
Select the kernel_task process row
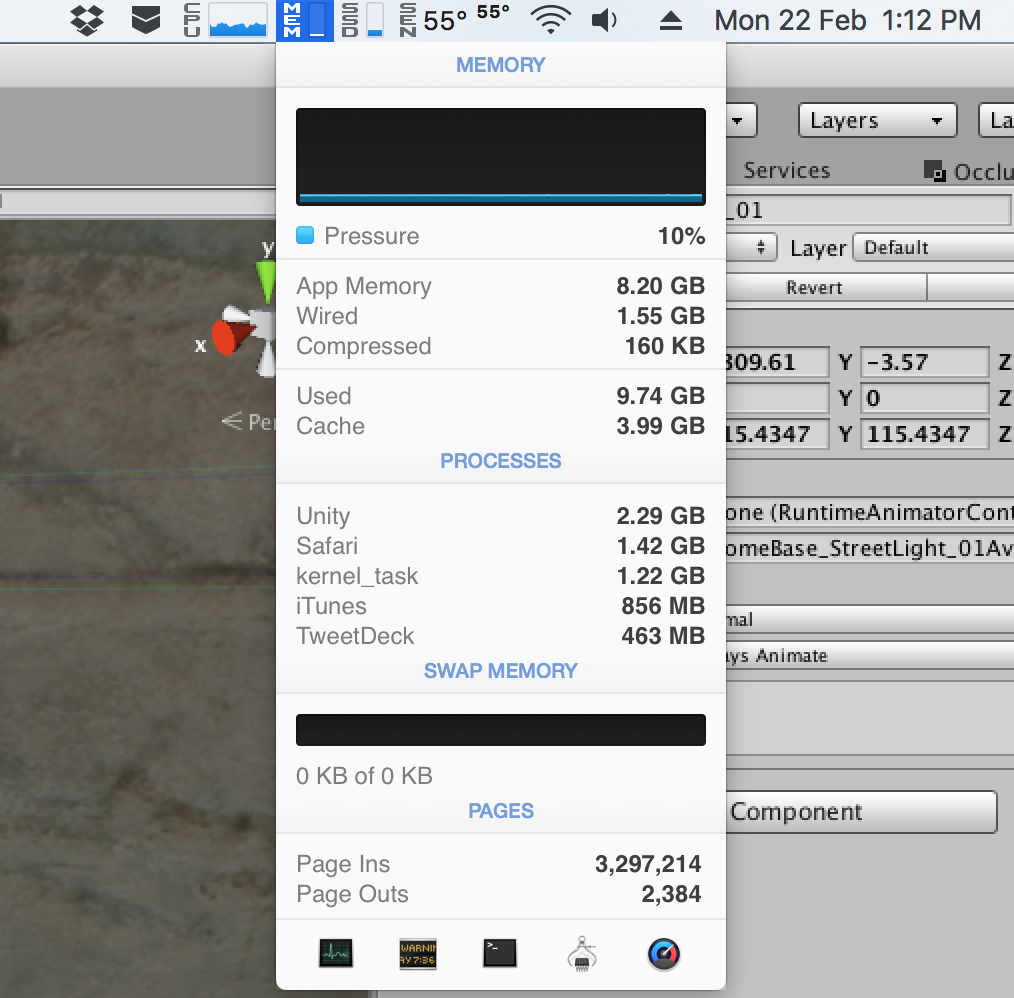tap(501, 576)
